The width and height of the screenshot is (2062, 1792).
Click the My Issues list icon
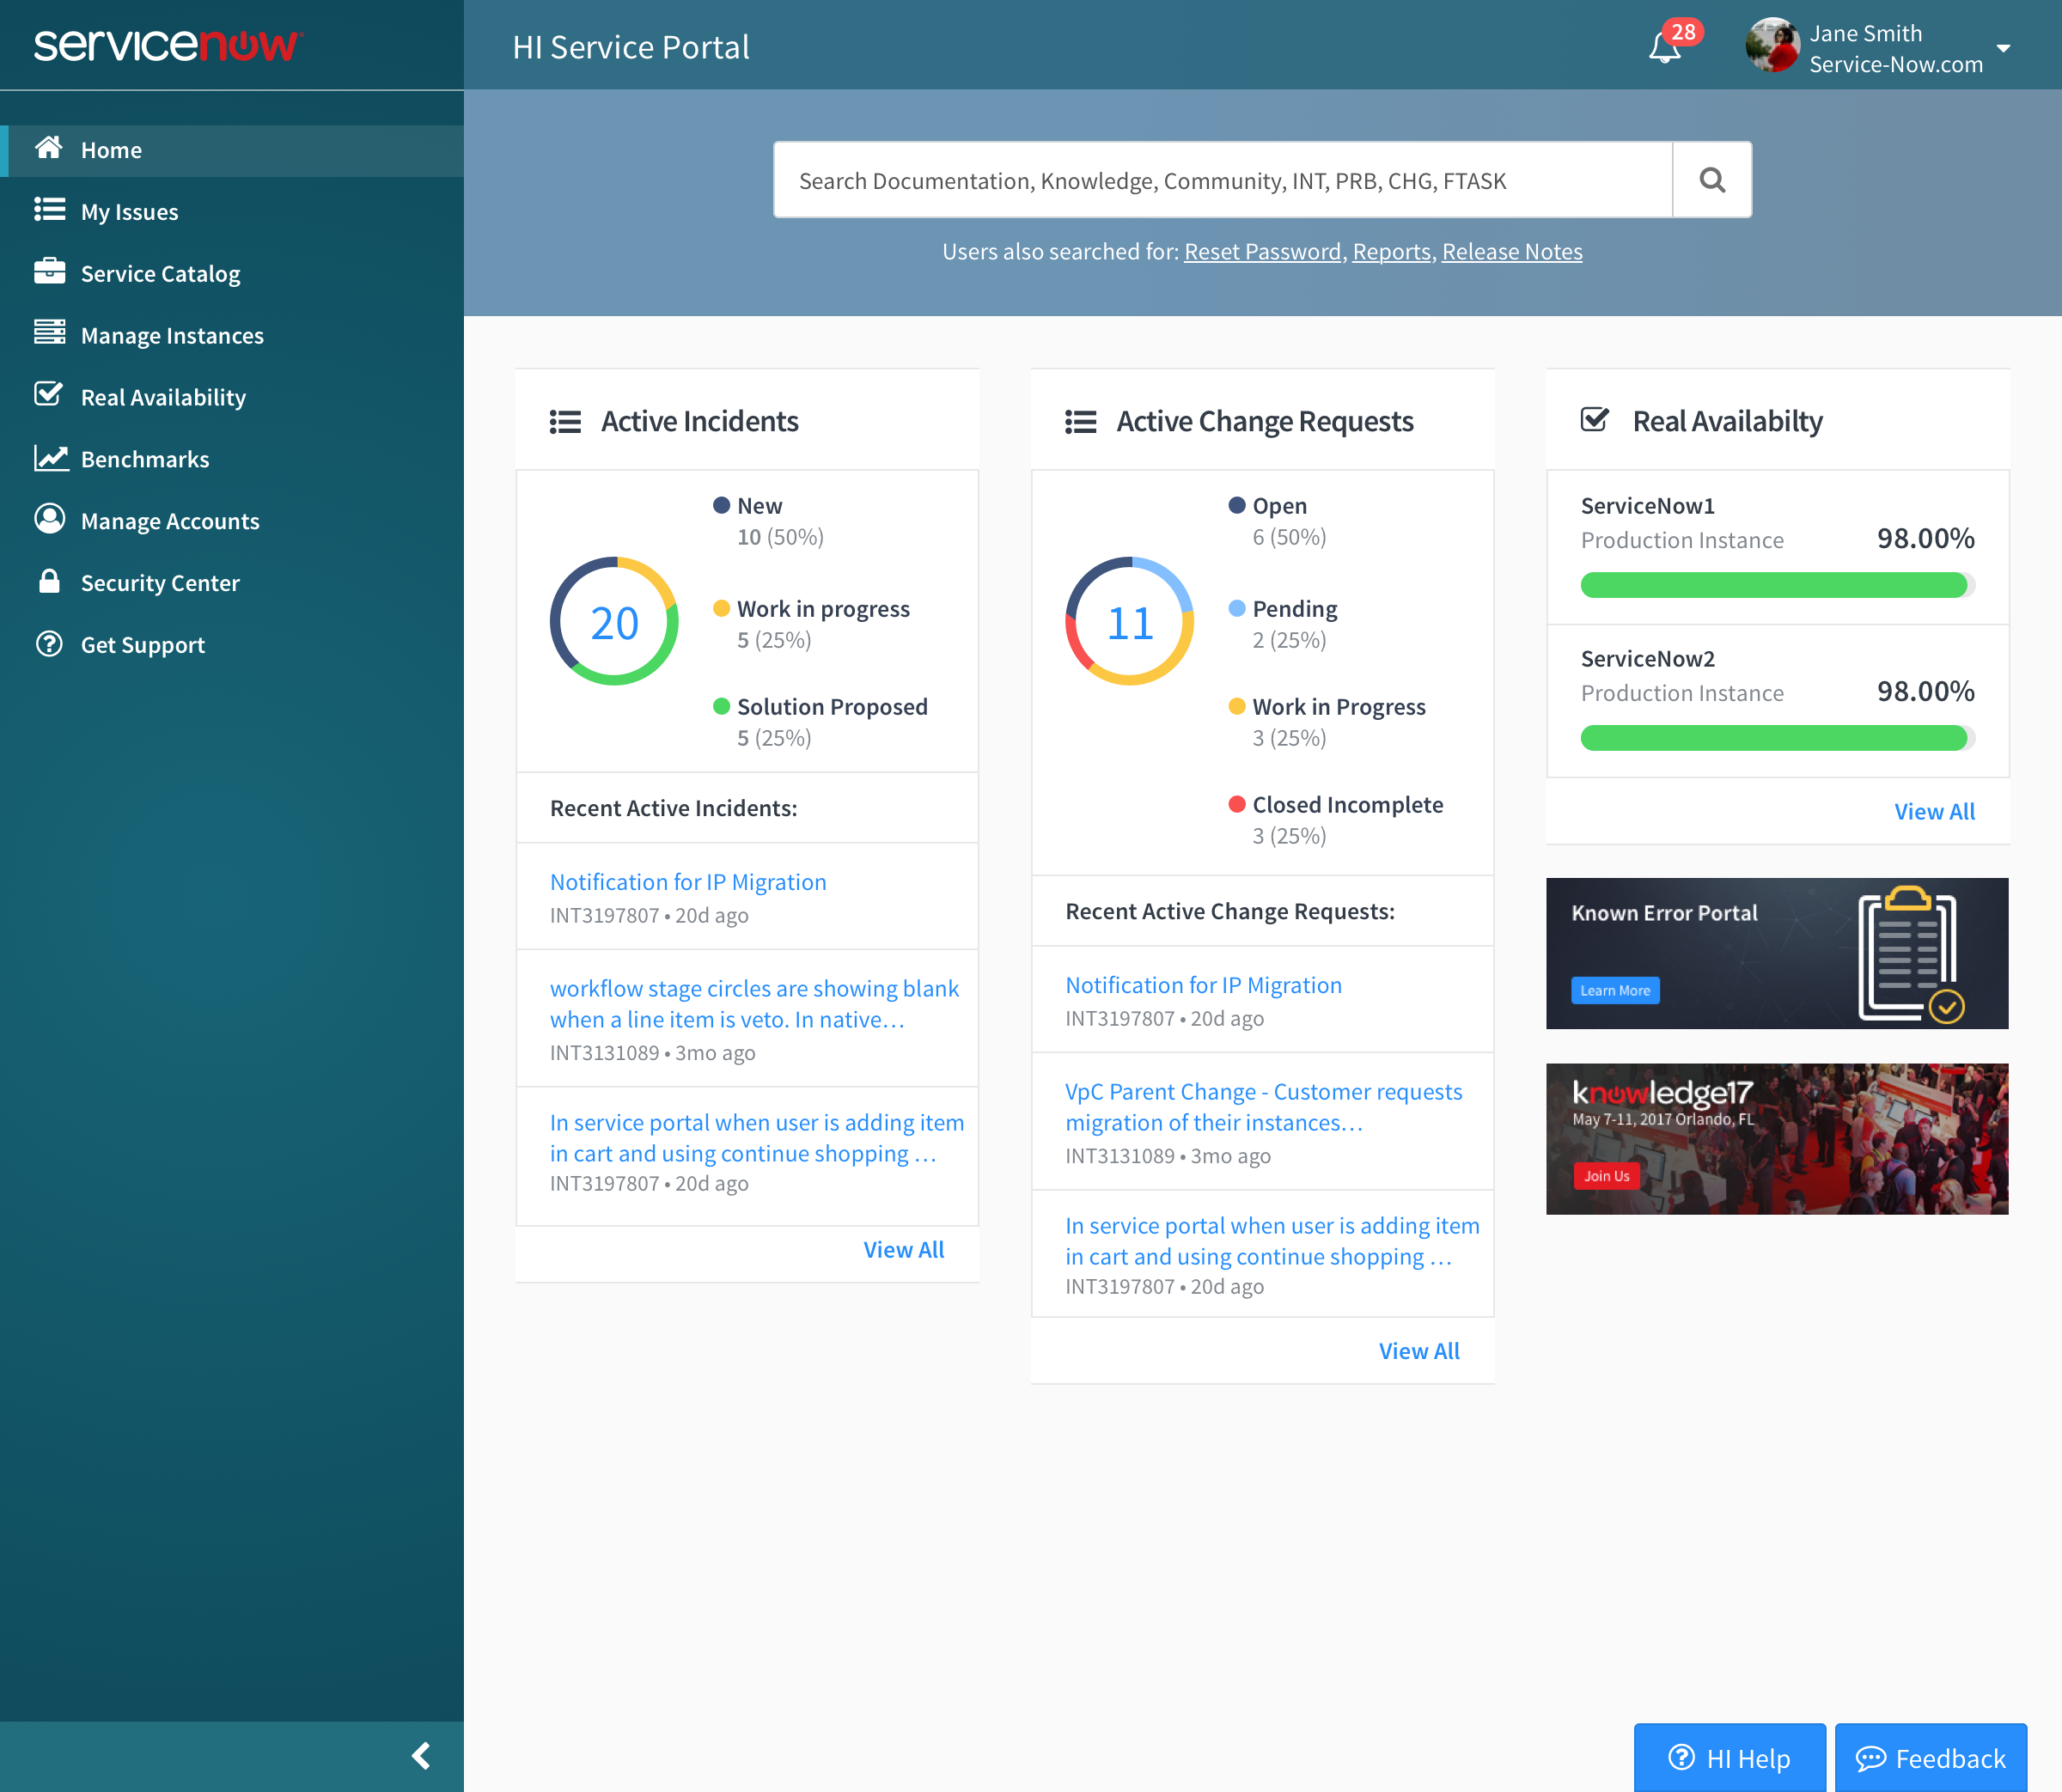pos(49,209)
